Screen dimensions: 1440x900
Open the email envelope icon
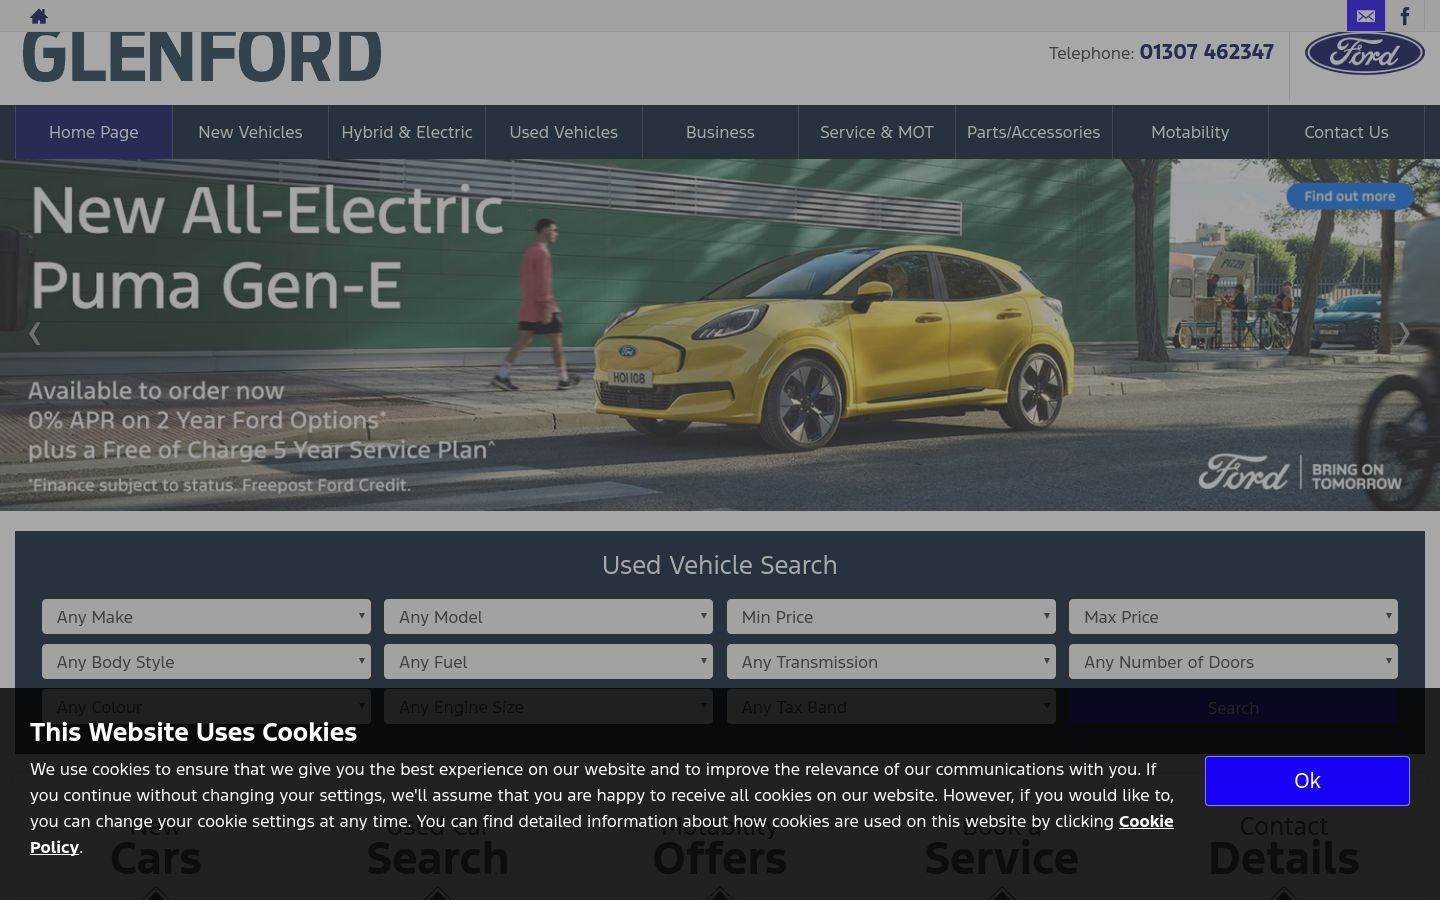pos(1365,16)
